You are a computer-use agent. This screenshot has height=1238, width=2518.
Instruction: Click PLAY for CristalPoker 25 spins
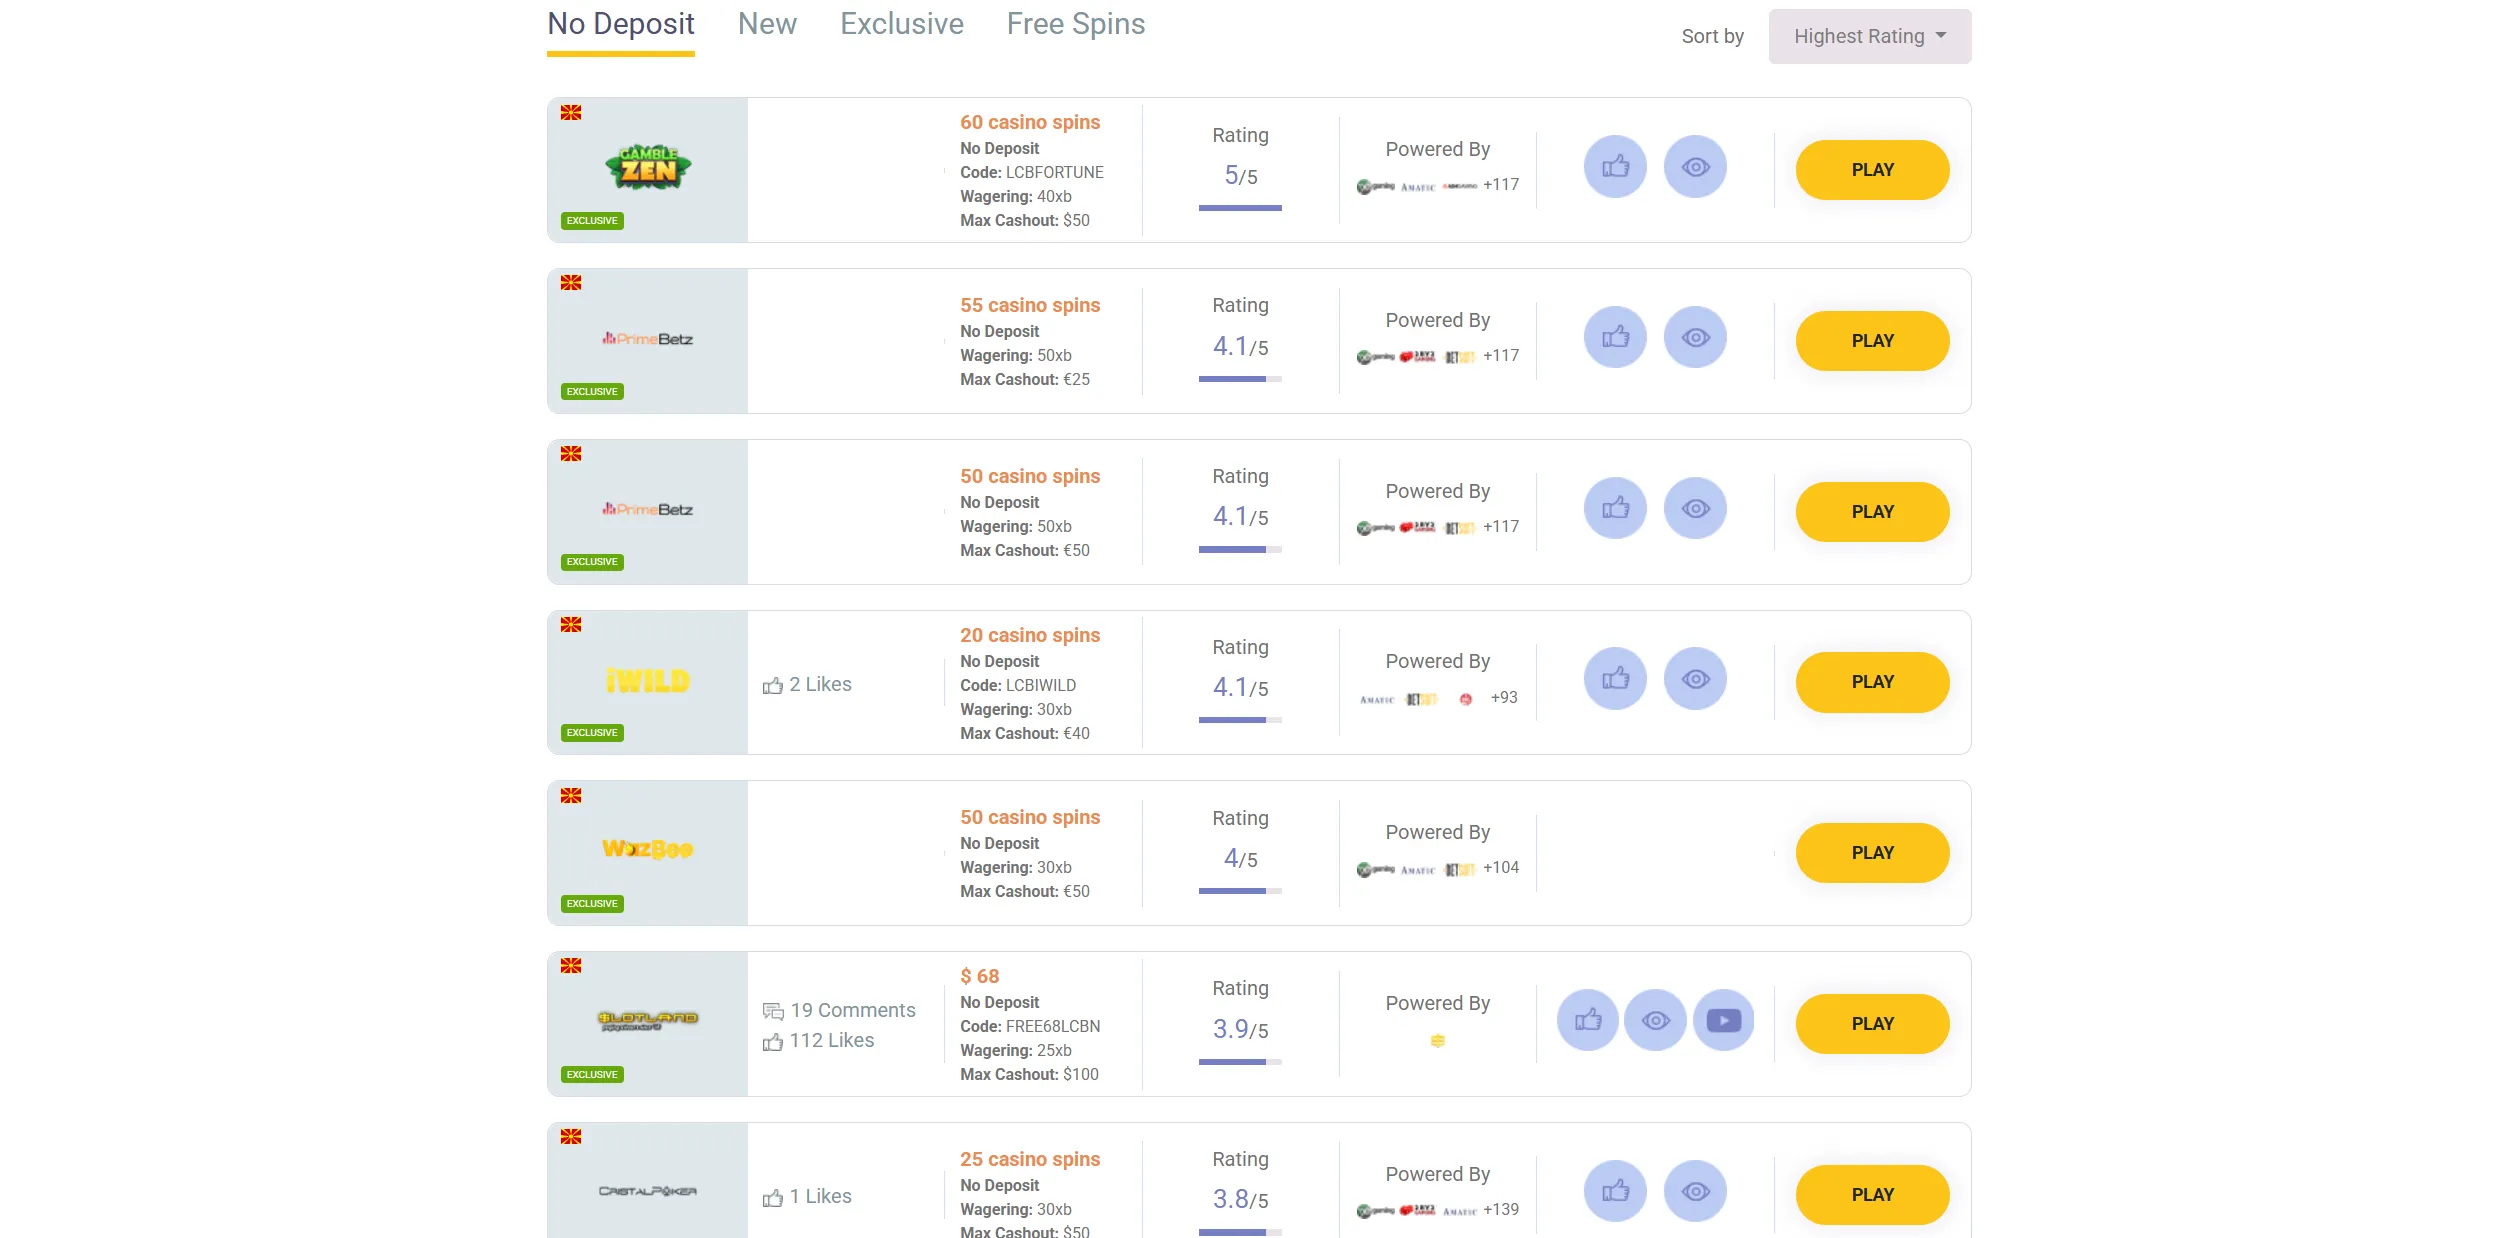[x=1873, y=1195]
